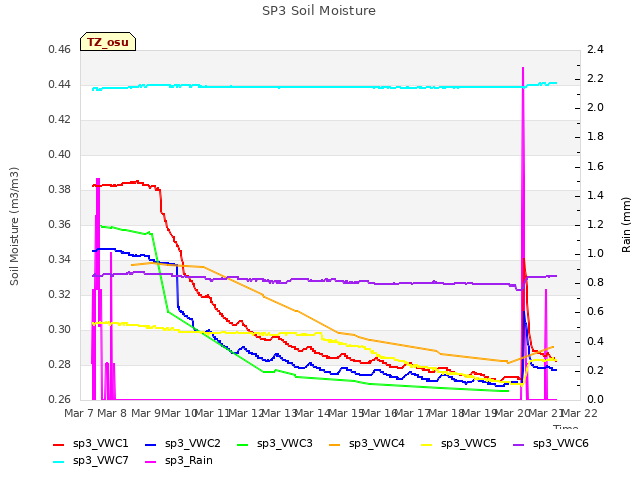Image resolution: width=640 pixels, height=480 pixels.
Task: Click the 0.40 soil moisture tick label
Action: pos(60,154)
